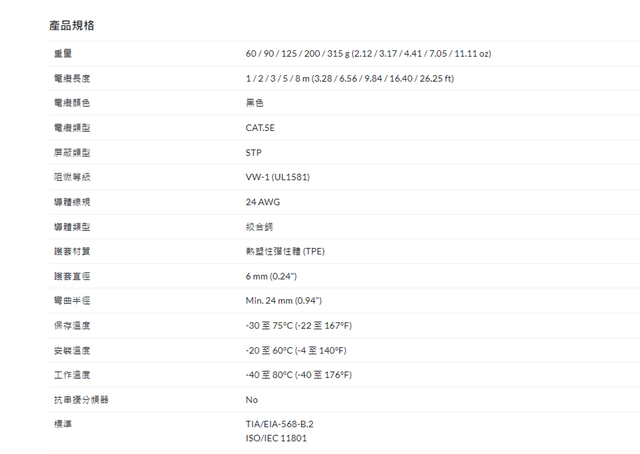Select the CAT.5E cable type value
Viewport: 640px width, 454px height.
click(260, 128)
